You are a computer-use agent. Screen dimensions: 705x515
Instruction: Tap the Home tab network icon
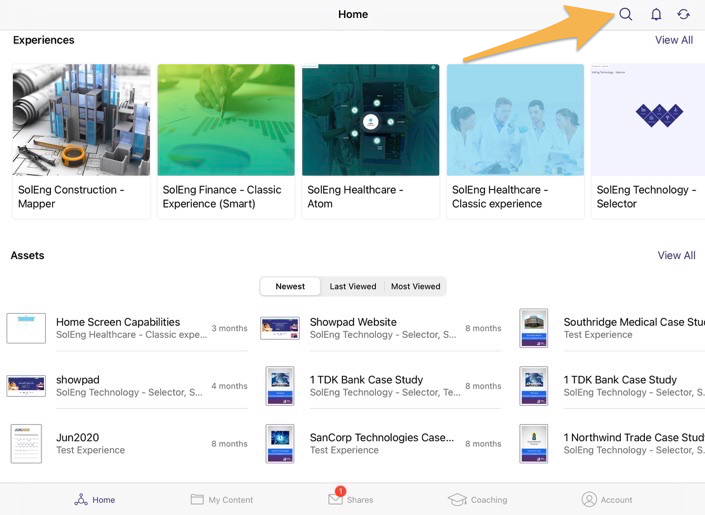coord(81,499)
